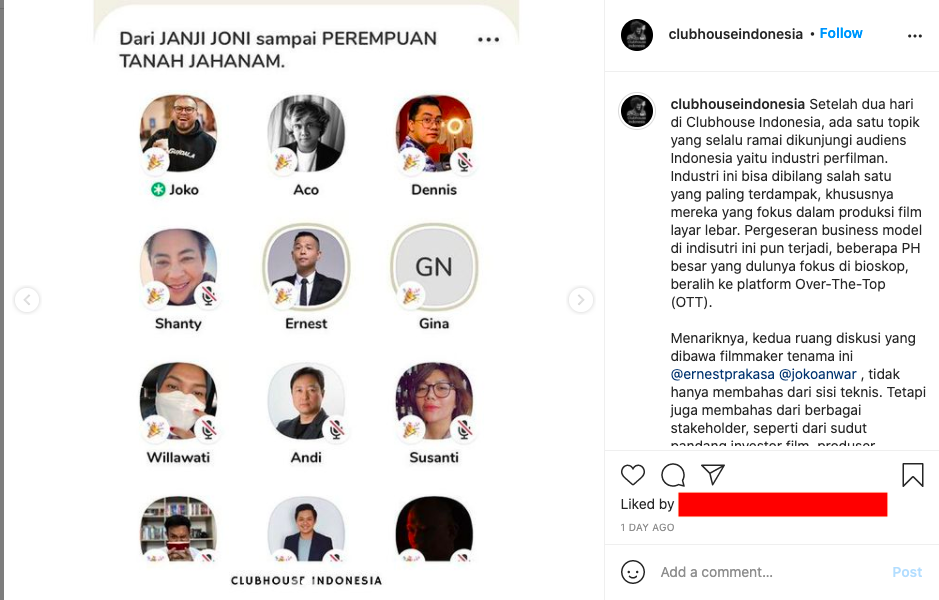Open clubhouseindonesia header profile picture
This screenshot has height=600, width=939.
[637, 35]
